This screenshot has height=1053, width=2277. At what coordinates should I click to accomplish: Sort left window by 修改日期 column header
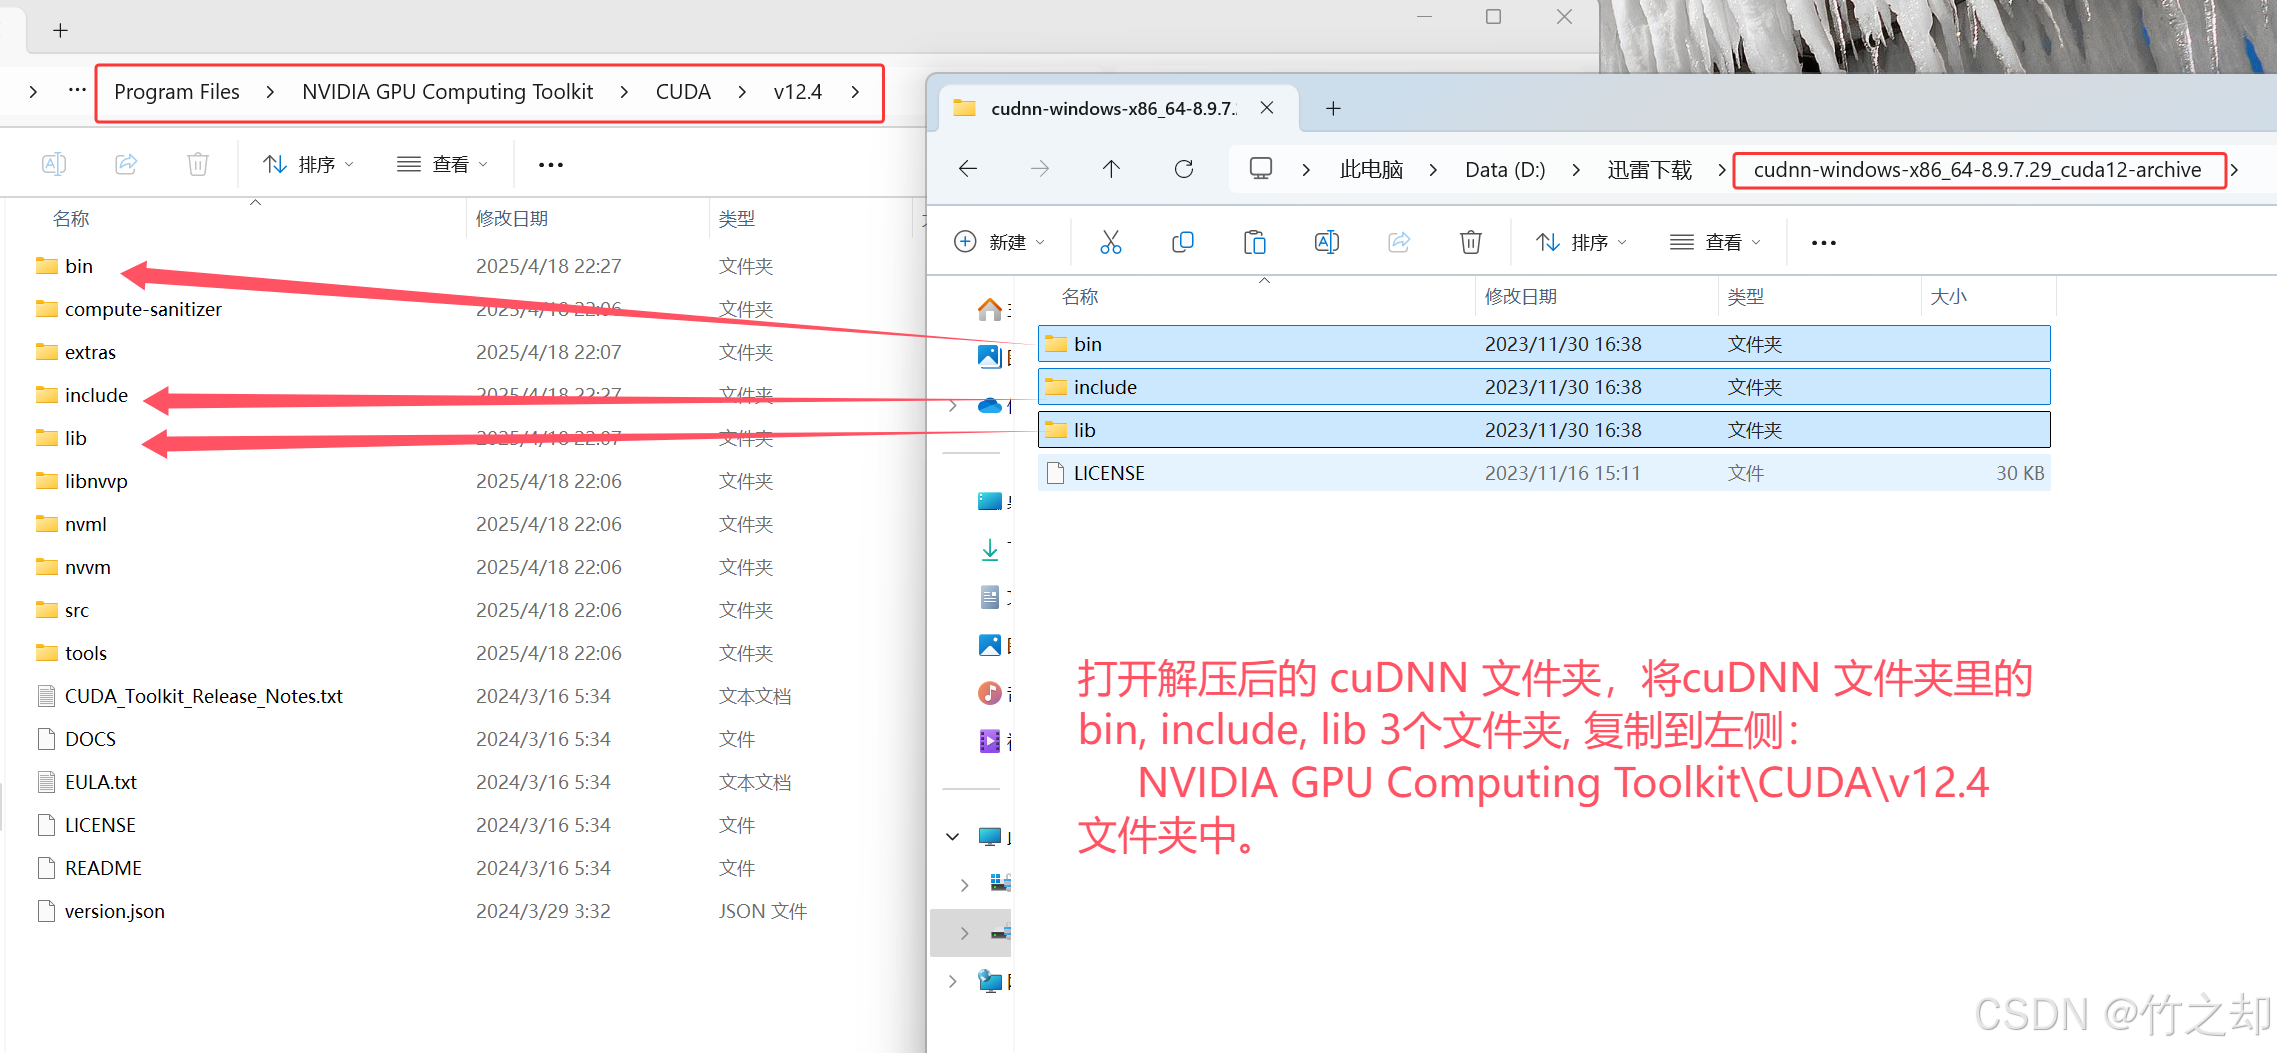click(512, 218)
